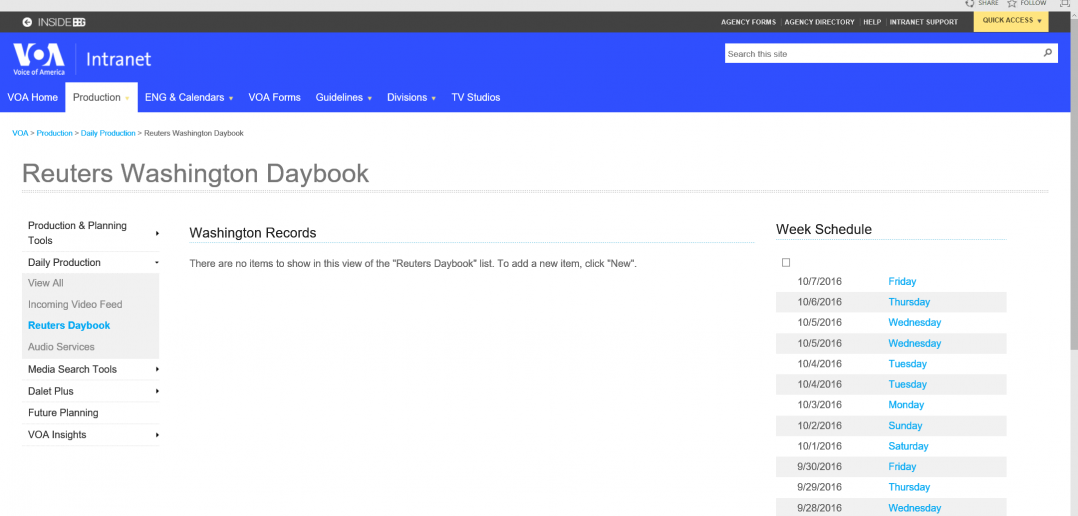This screenshot has width=1078, height=516.
Task: Toggle the Week Schedule select-all checkbox
Action: (786, 262)
